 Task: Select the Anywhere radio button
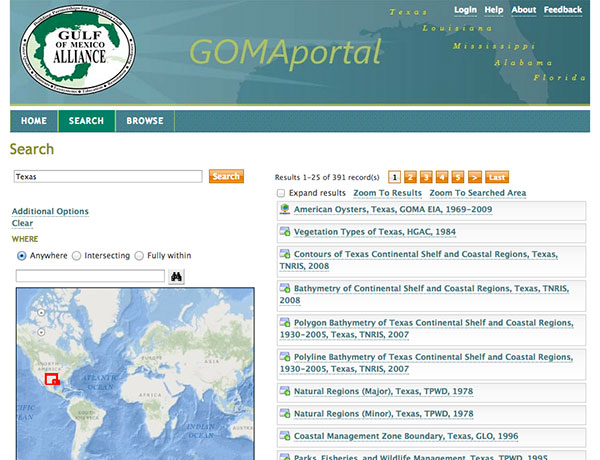(22, 256)
